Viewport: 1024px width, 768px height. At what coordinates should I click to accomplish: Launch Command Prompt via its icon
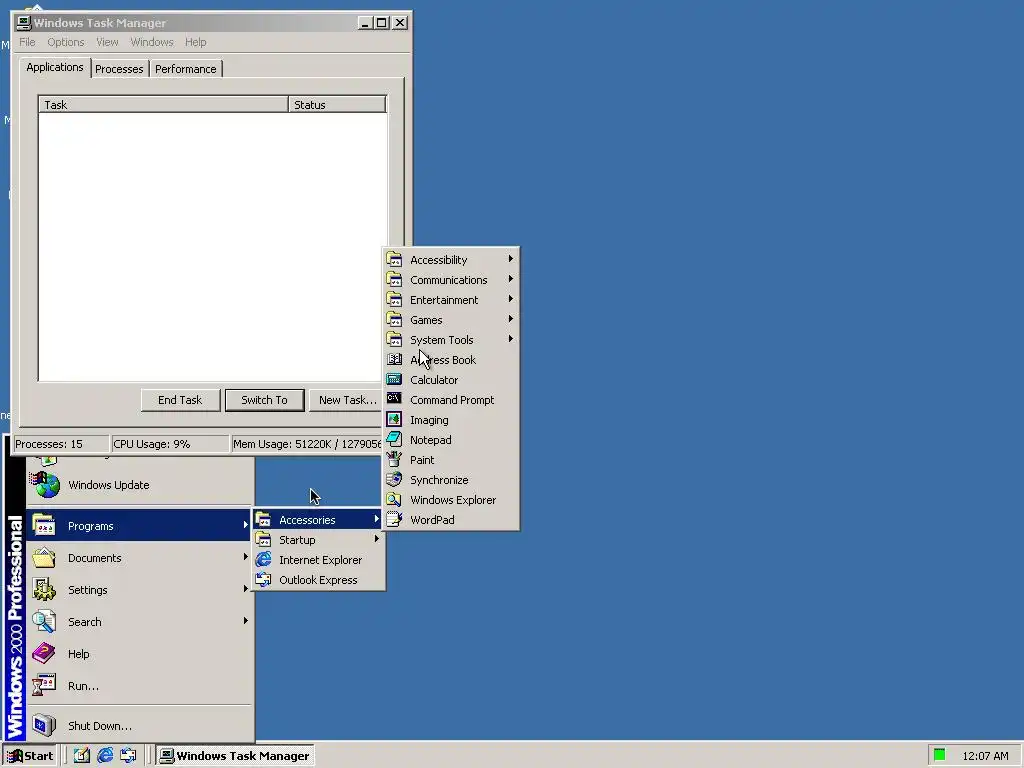click(394, 399)
